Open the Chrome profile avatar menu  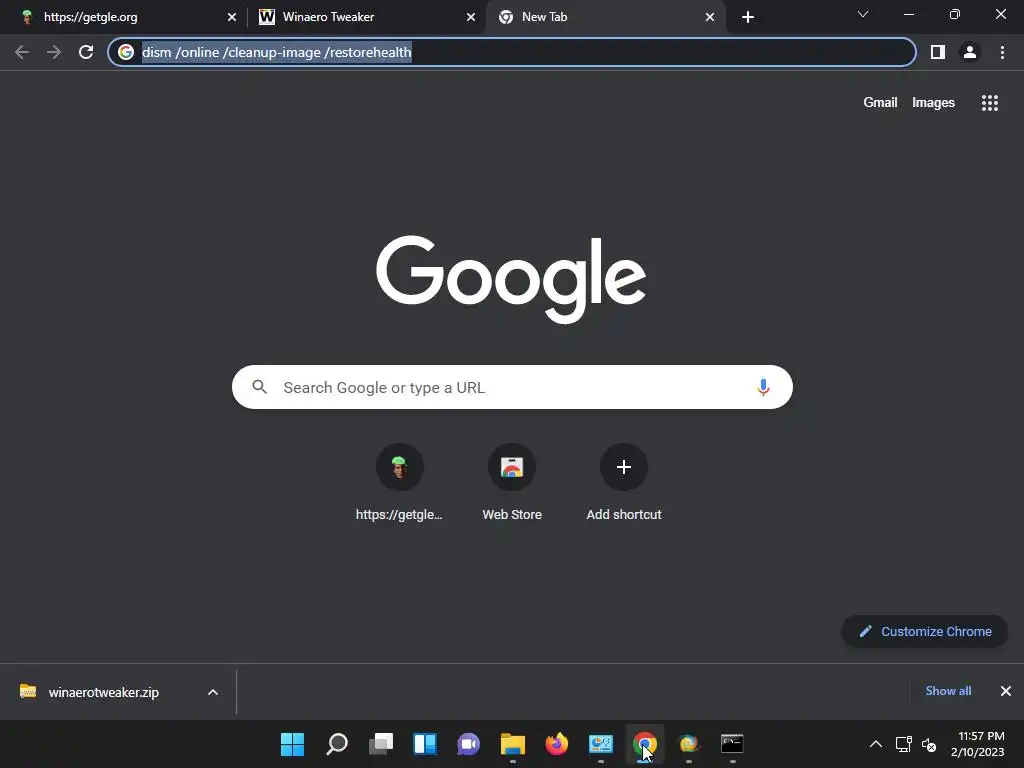point(970,52)
